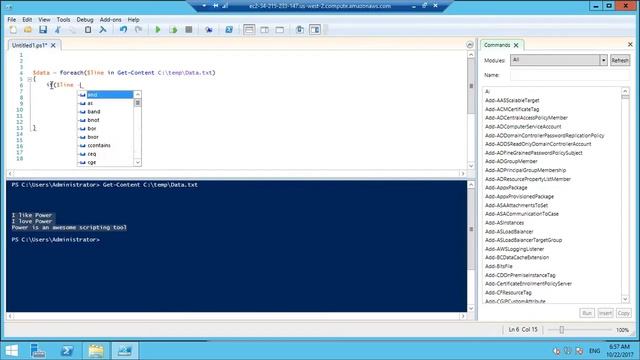640x360 pixels.
Task: Choose 'and' in the IntelliSense list
Action: coord(105,95)
